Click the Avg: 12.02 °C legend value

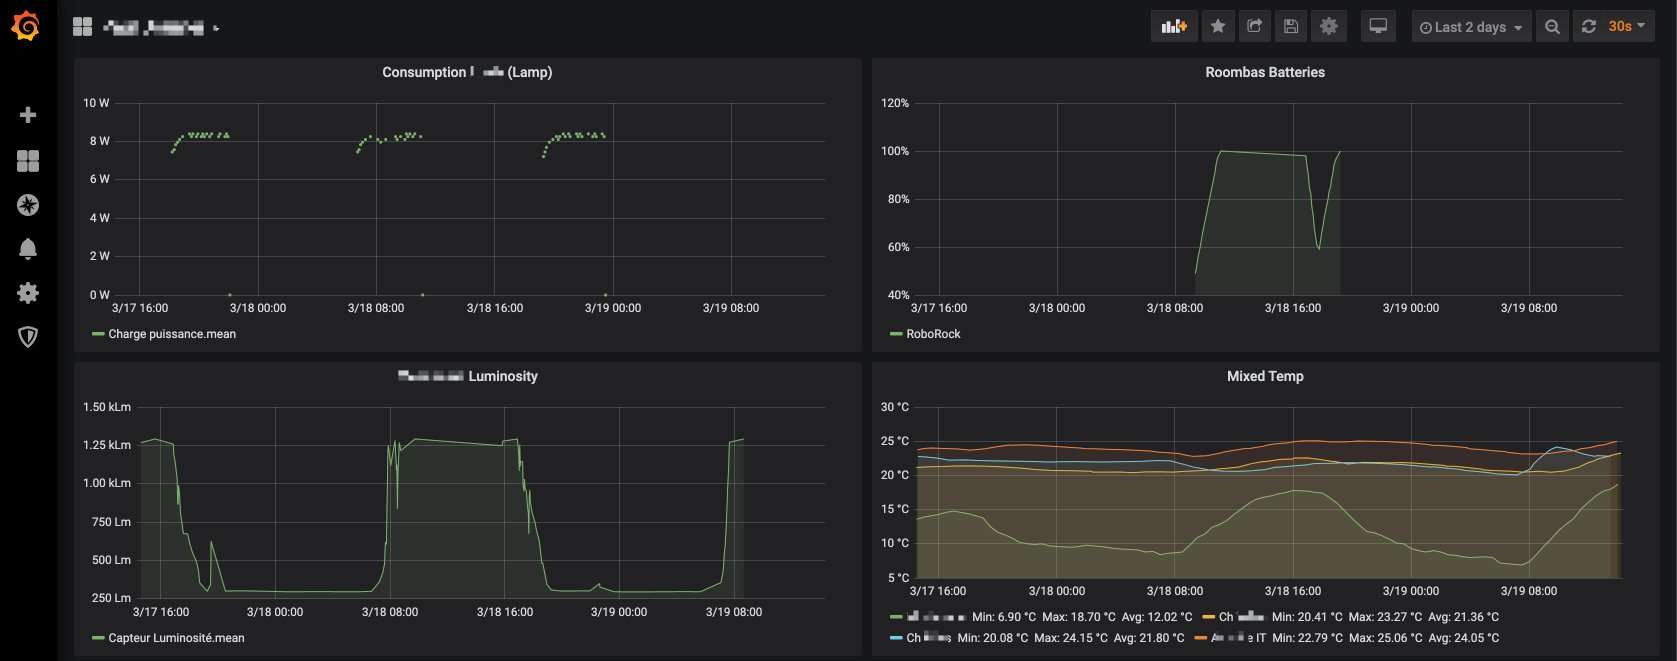coord(1157,617)
